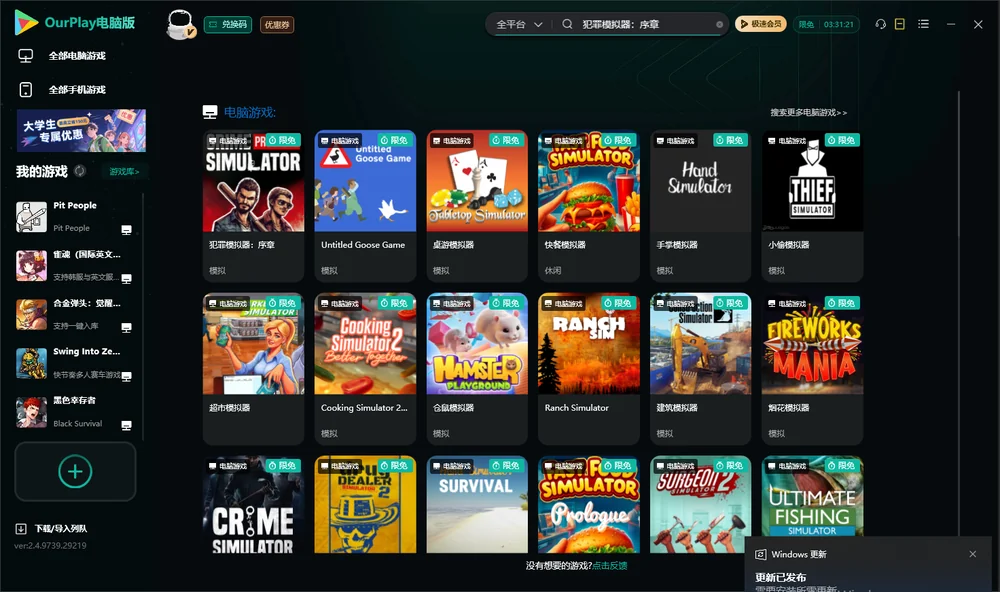Click the 电脑游戏 tag on Ranch Simulator card
Screen dimensions: 1000x592
click(564, 304)
